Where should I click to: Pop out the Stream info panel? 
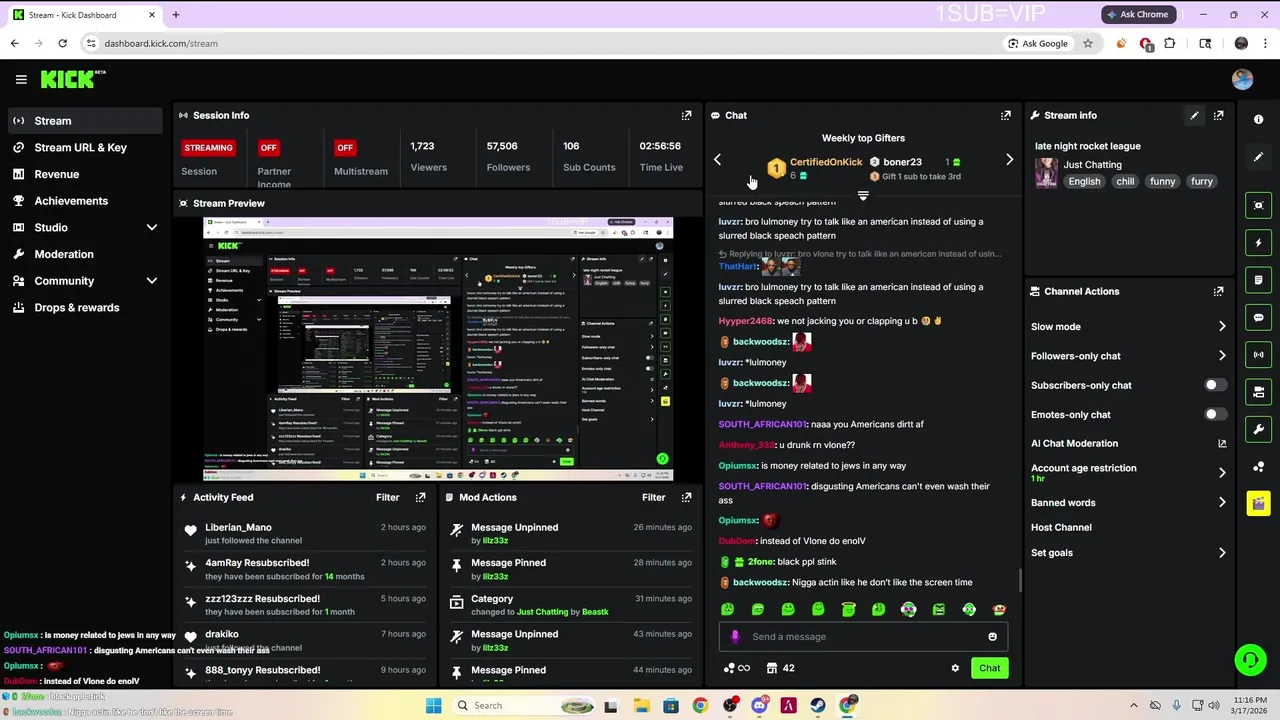(x=1218, y=116)
